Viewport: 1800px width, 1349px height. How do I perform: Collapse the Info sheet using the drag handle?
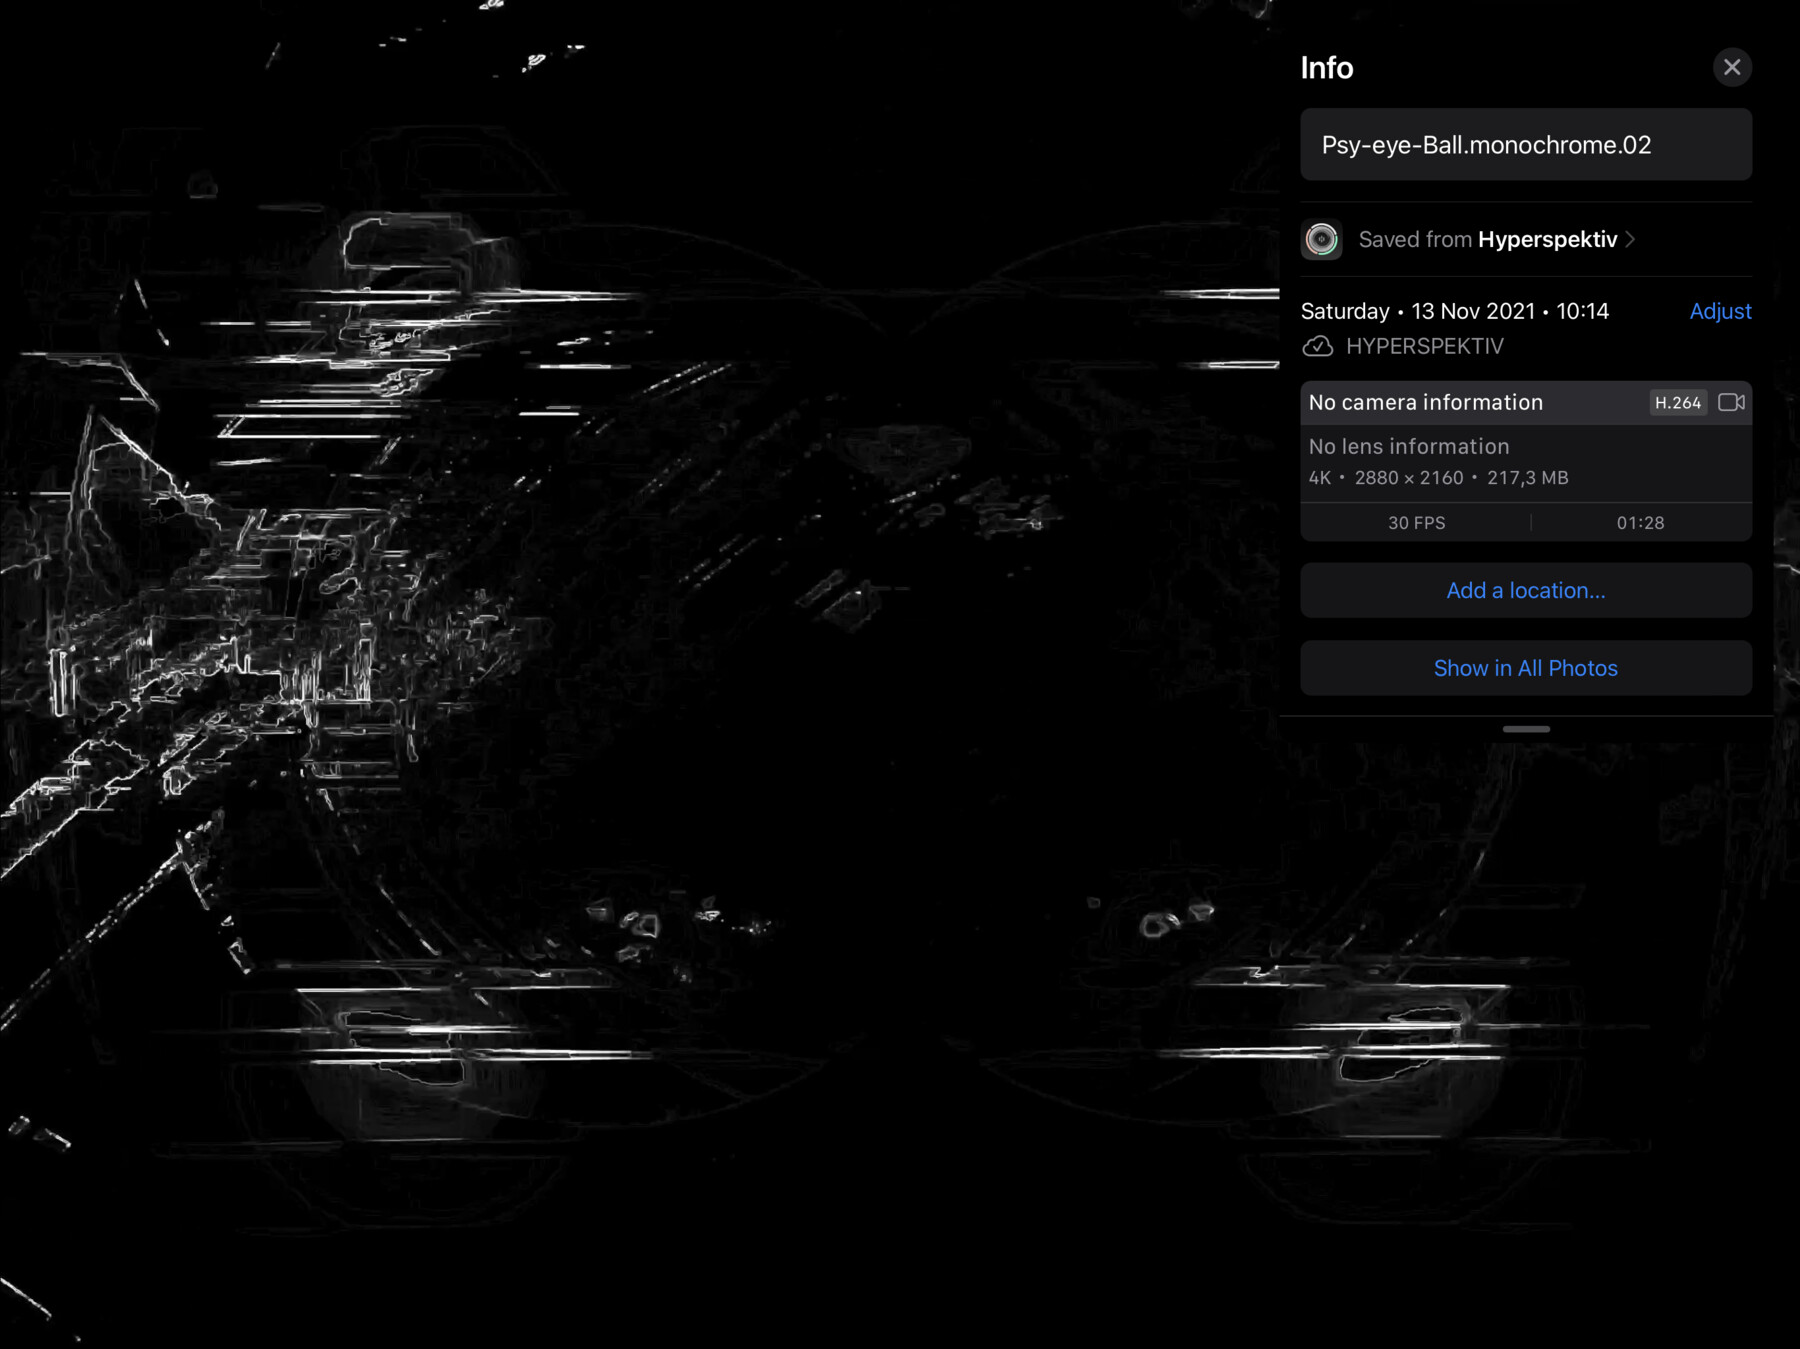[1525, 729]
